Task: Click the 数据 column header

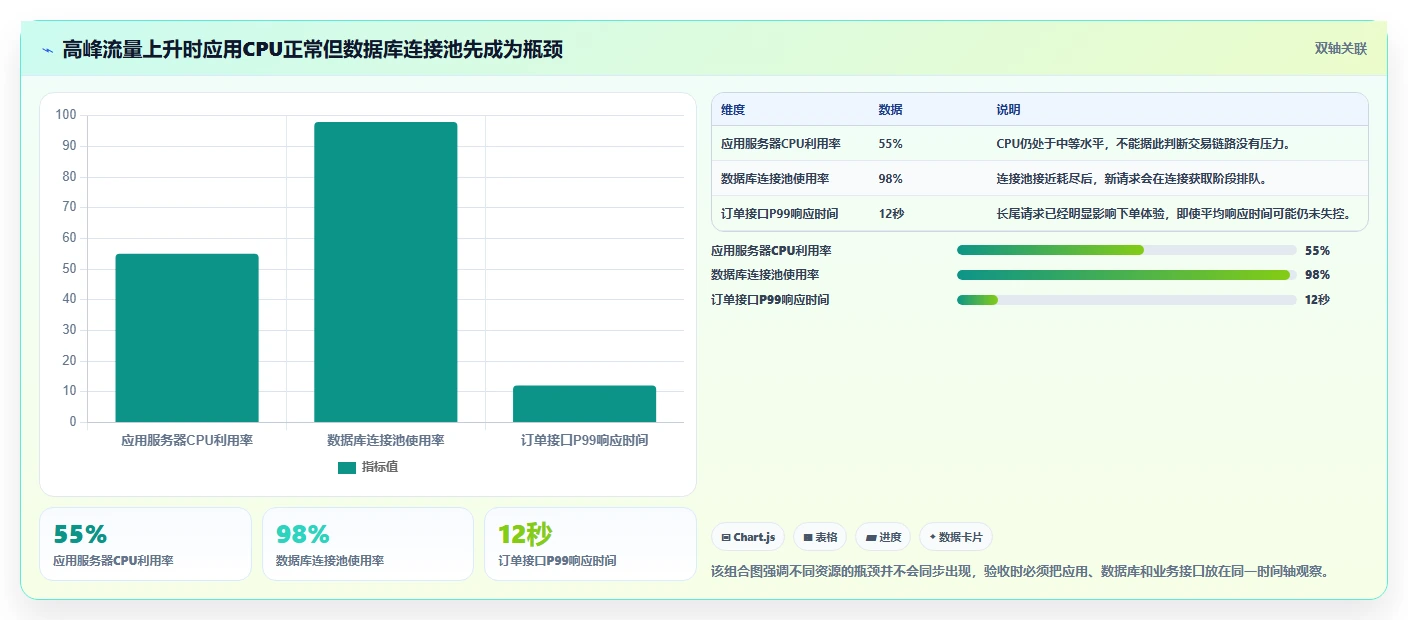Action: click(x=890, y=110)
